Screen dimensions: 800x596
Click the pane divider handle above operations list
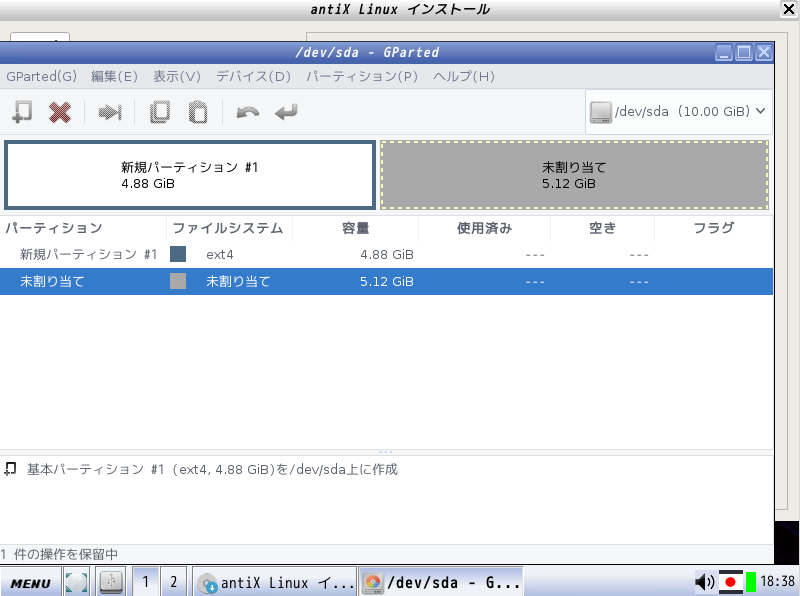click(386, 452)
